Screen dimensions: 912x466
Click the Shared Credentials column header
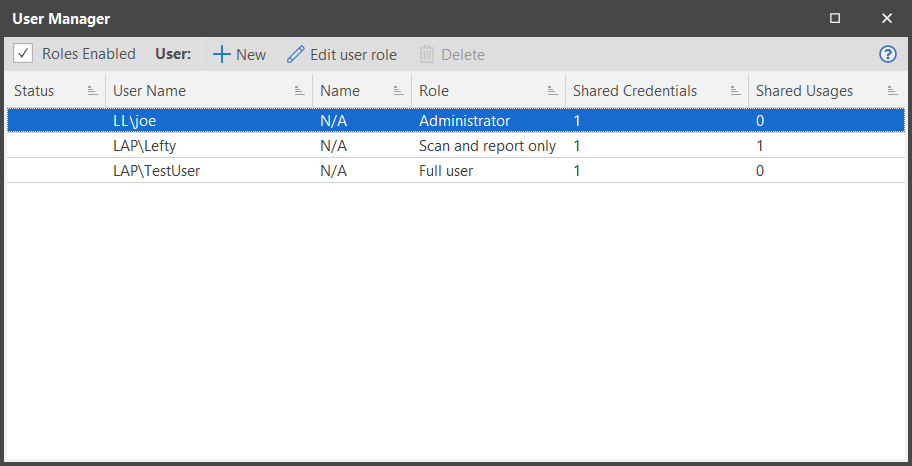click(635, 91)
